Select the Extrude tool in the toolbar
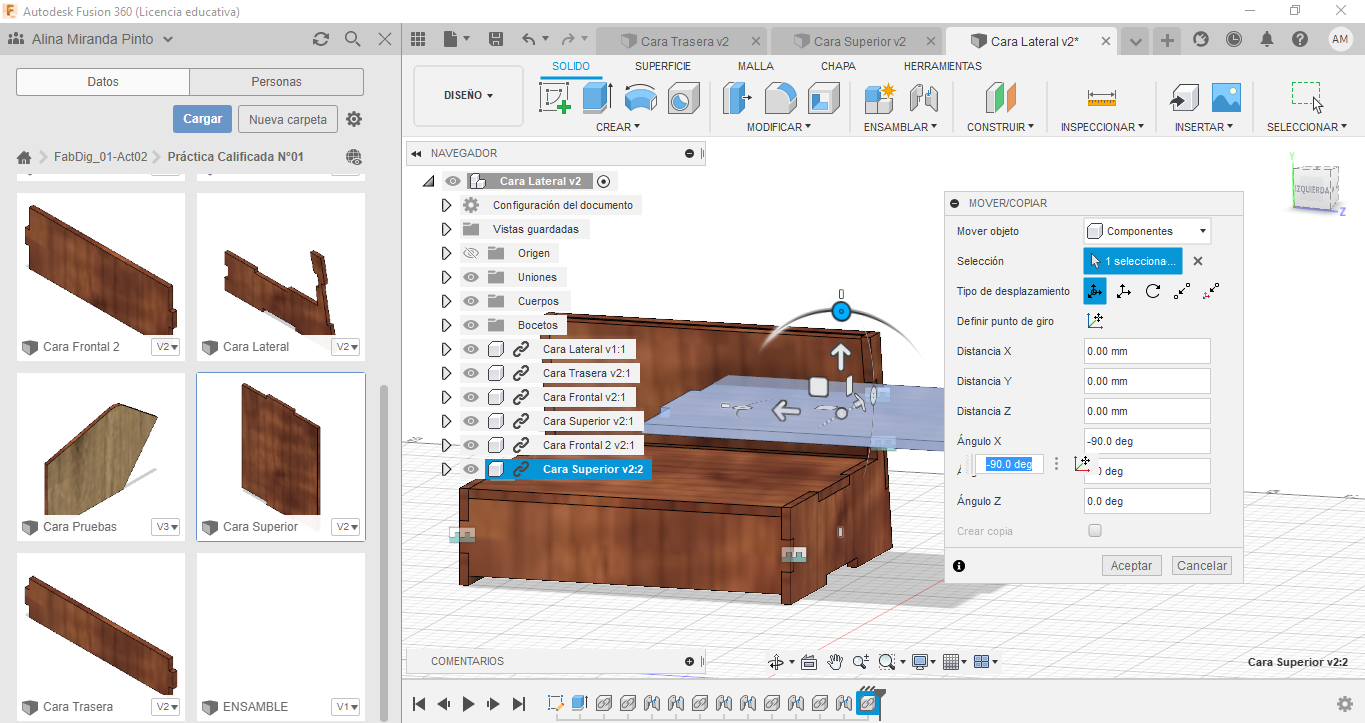 coord(597,98)
